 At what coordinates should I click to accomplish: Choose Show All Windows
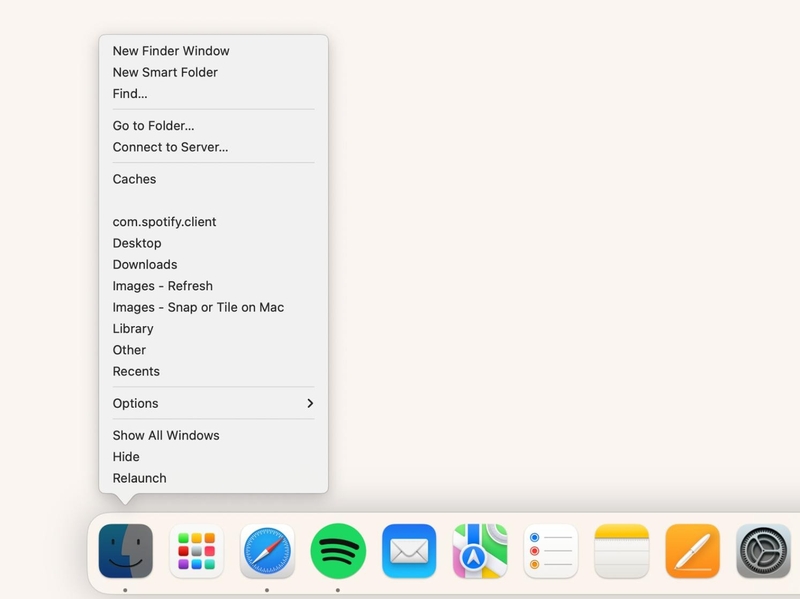[x=213, y=436]
